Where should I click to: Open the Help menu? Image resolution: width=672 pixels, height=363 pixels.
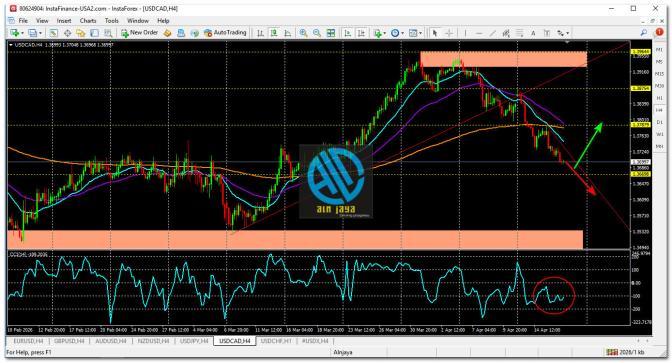[163, 21]
